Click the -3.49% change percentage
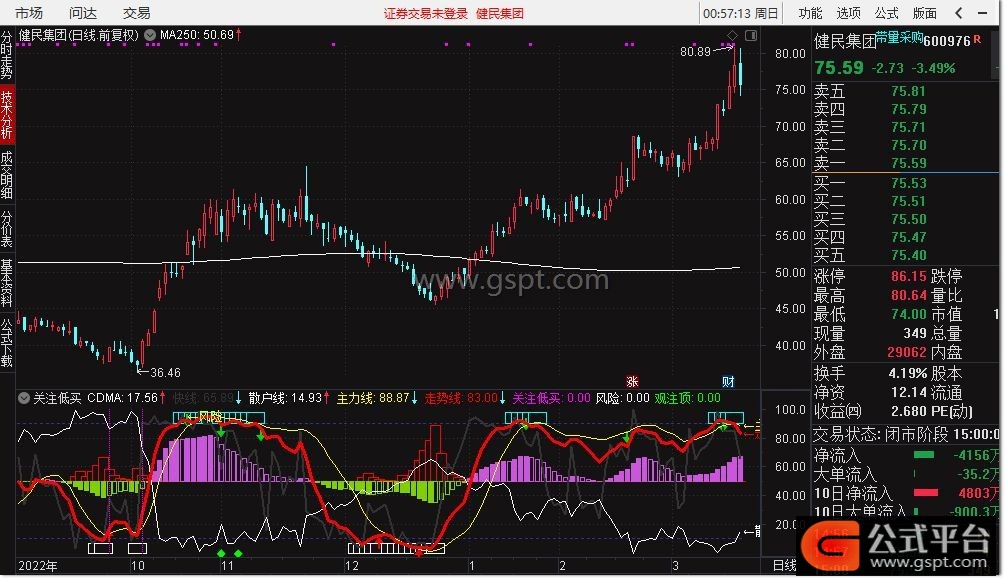 (934, 68)
